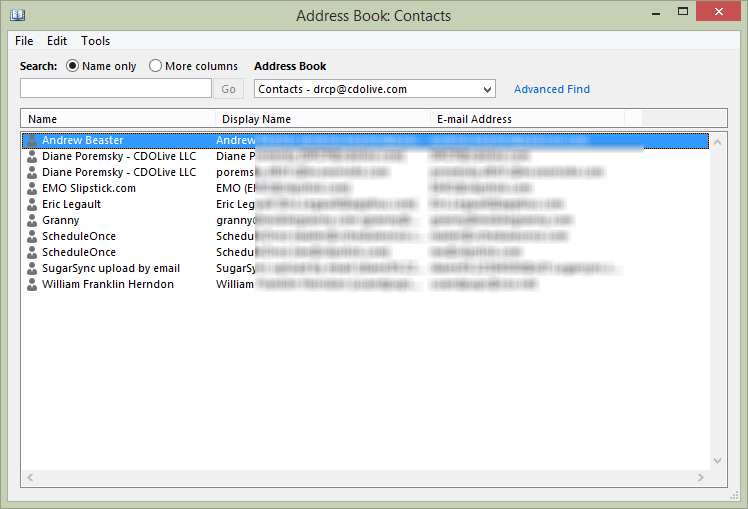Click the Address Book icon in title bar

(x=18, y=15)
